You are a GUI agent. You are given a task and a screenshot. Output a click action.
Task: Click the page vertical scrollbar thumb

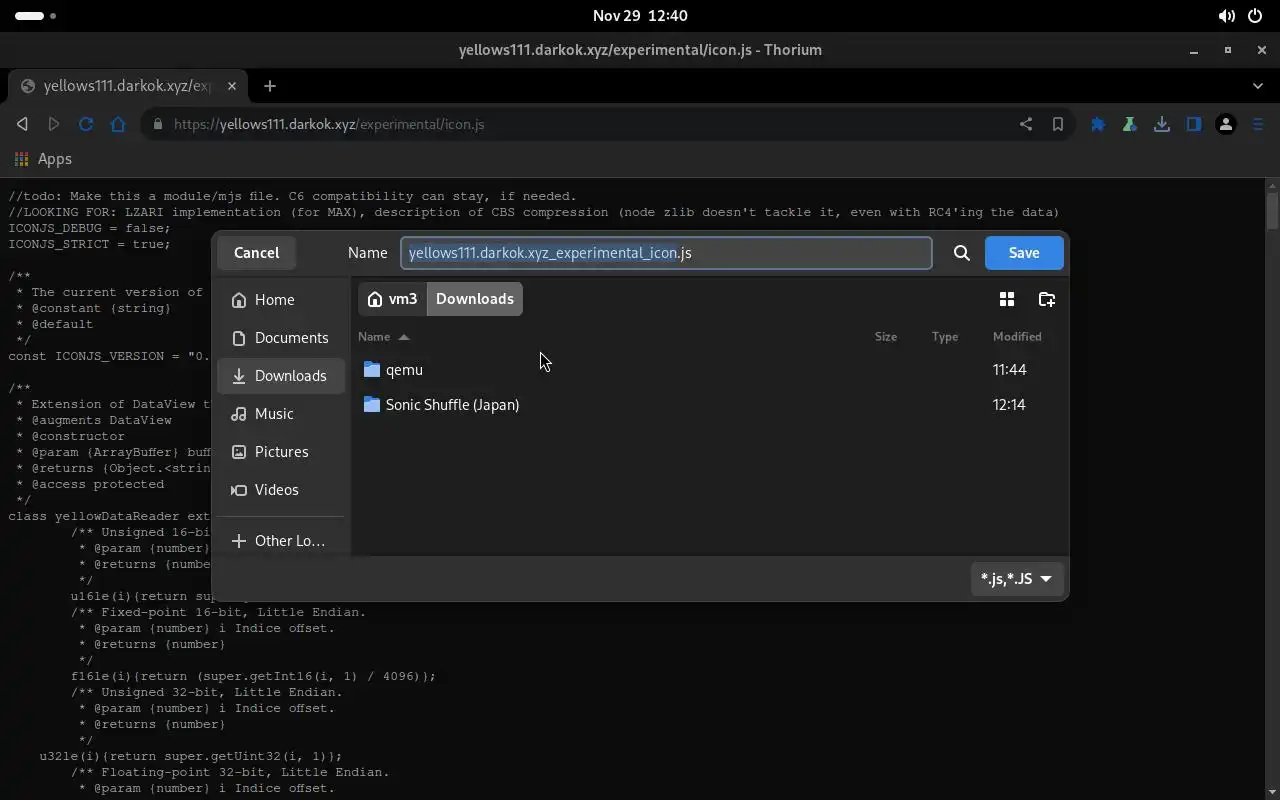click(x=1272, y=211)
